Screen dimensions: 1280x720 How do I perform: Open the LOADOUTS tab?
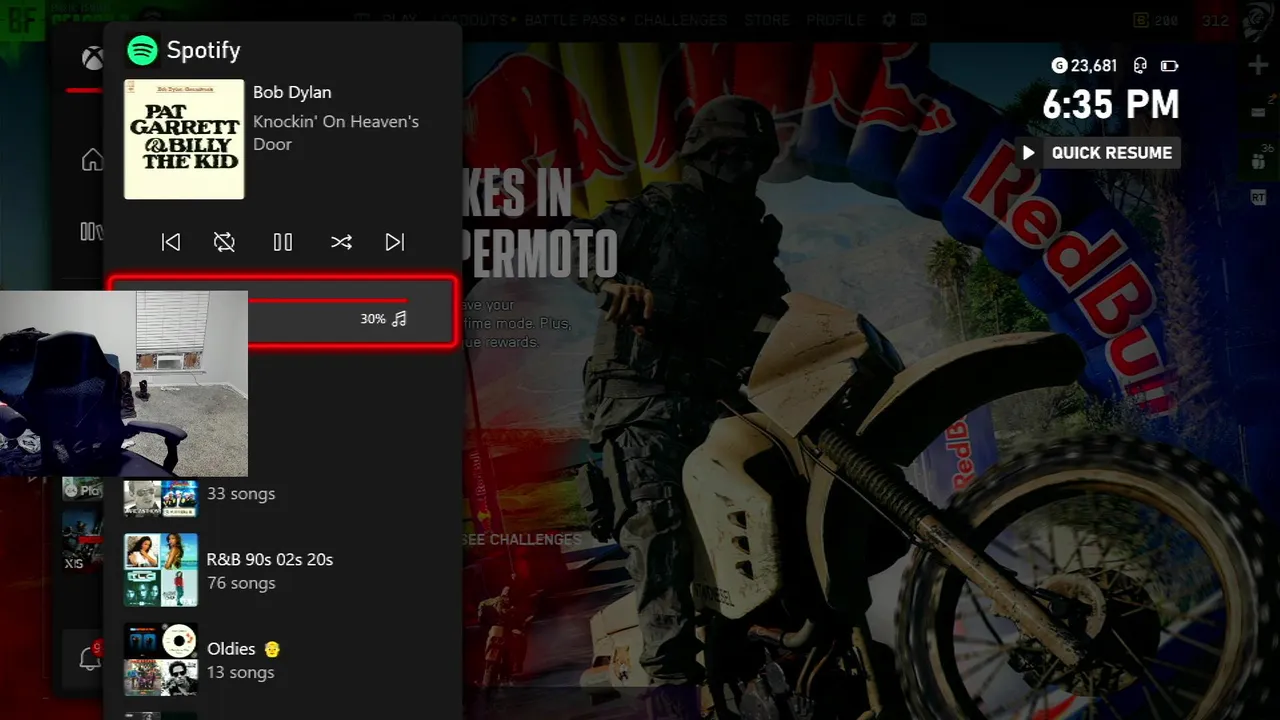pos(469,20)
